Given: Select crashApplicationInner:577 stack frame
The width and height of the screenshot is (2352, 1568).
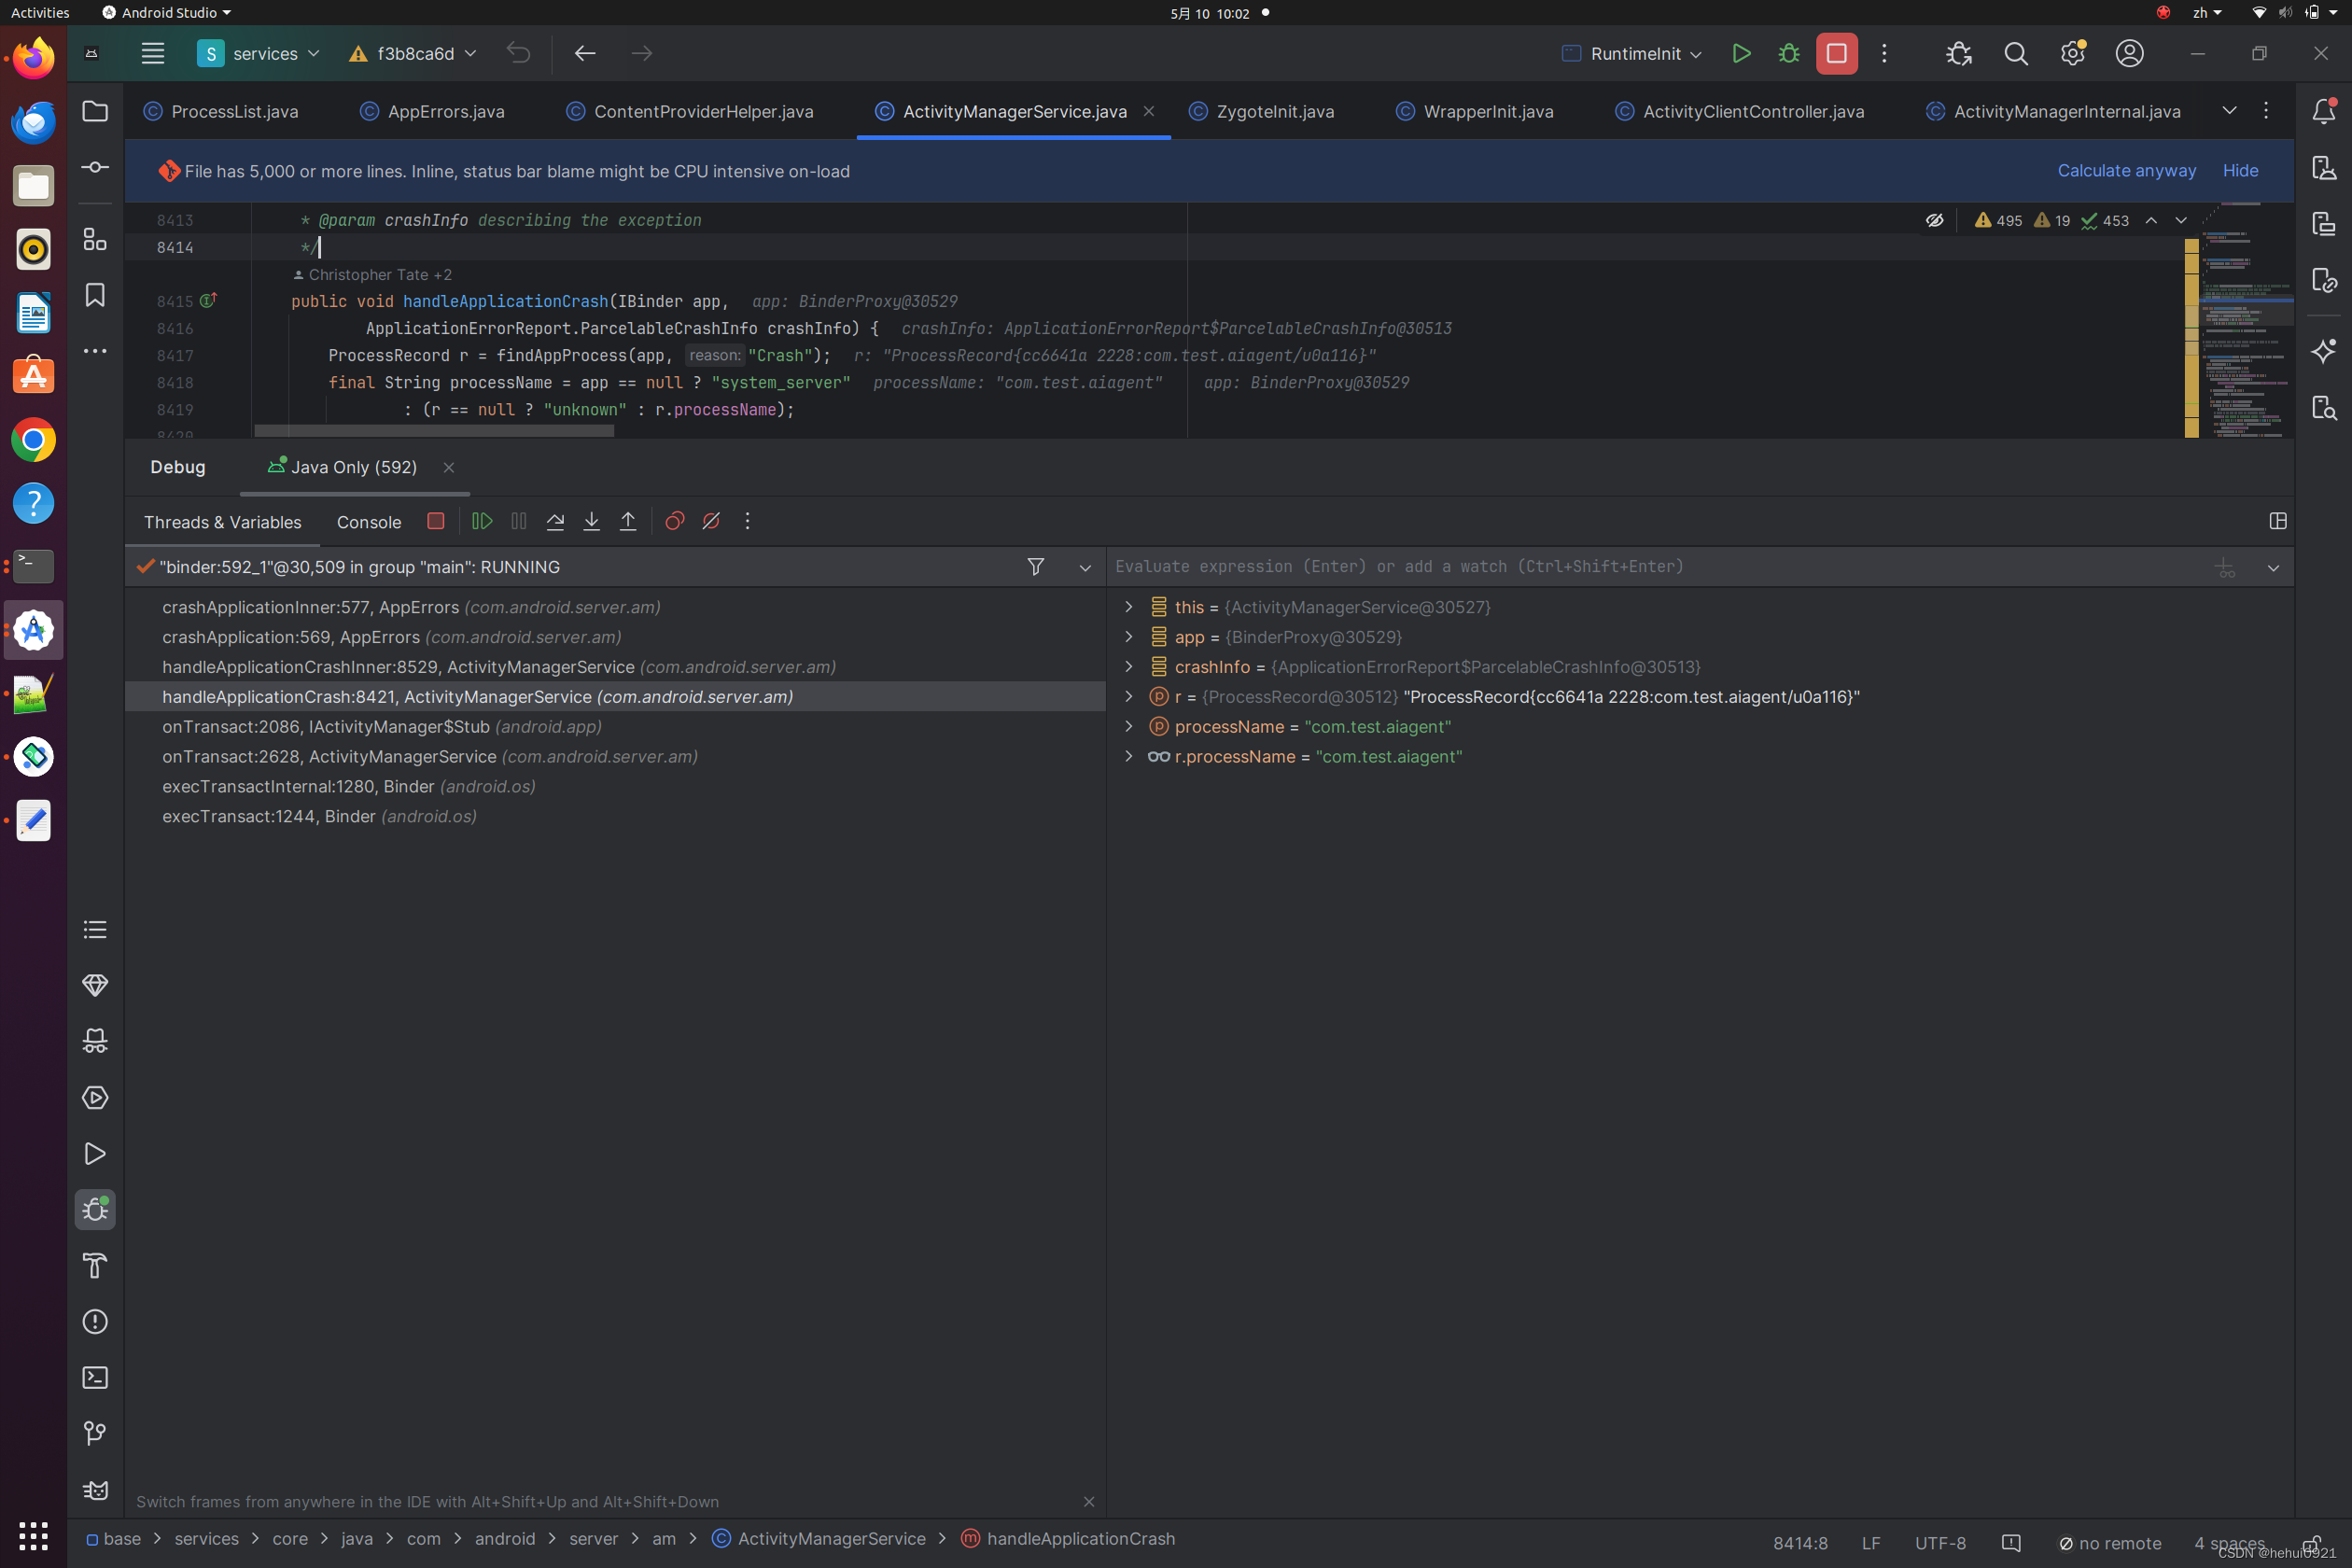Looking at the screenshot, I should click(x=615, y=607).
